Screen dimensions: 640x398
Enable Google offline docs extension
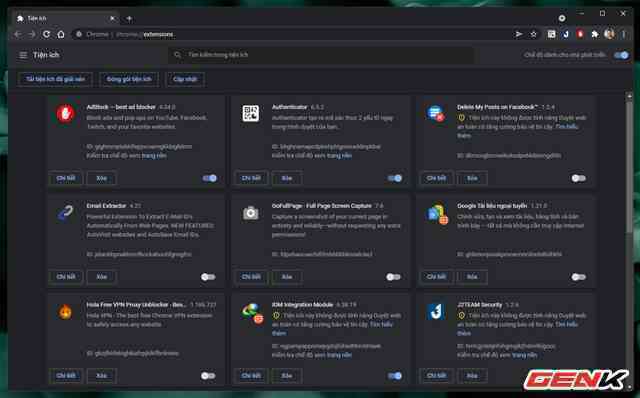point(578,277)
